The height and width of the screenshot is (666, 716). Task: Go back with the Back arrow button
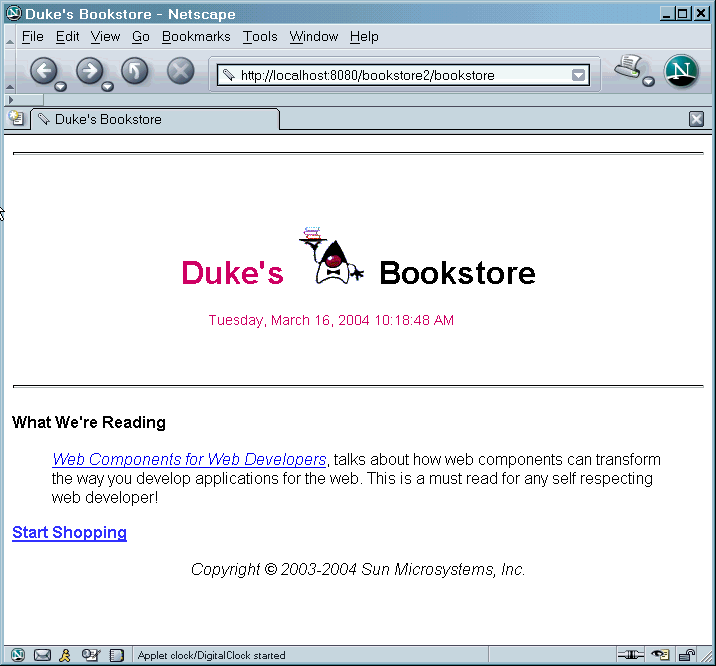click(x=44, y=71)
